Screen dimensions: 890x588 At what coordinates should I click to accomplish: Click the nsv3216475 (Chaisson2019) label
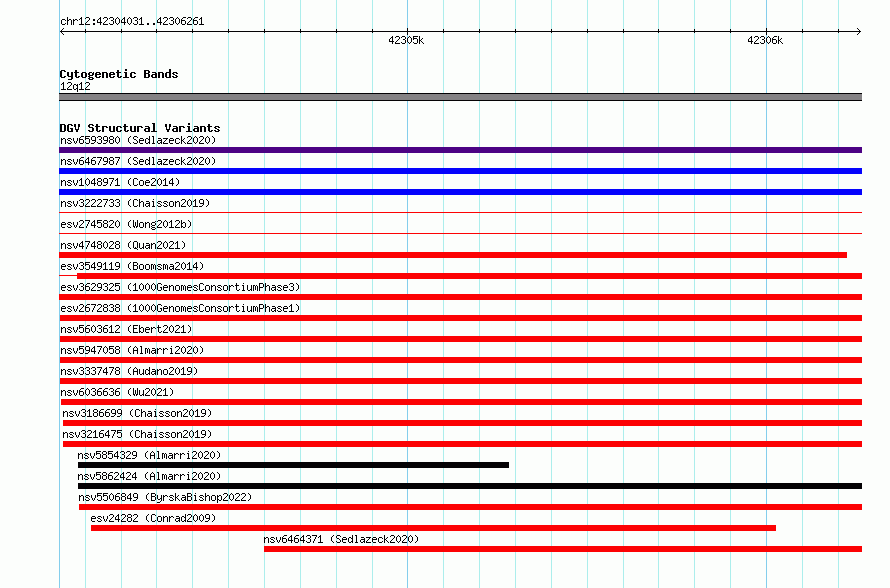[137, 434]
